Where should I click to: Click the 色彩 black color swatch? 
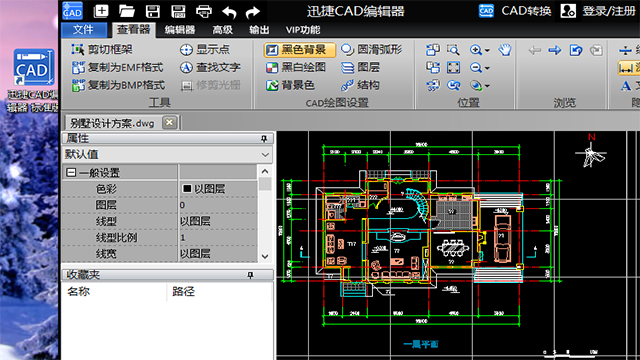pyautogui.click(x=187, y=189)
